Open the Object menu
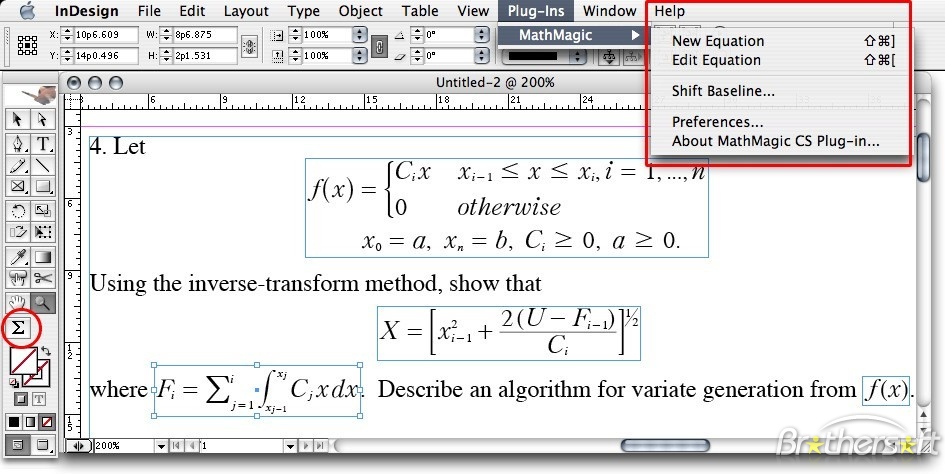Screen dimensions: 945x474 pyautogui.click(x=360, y=11)
